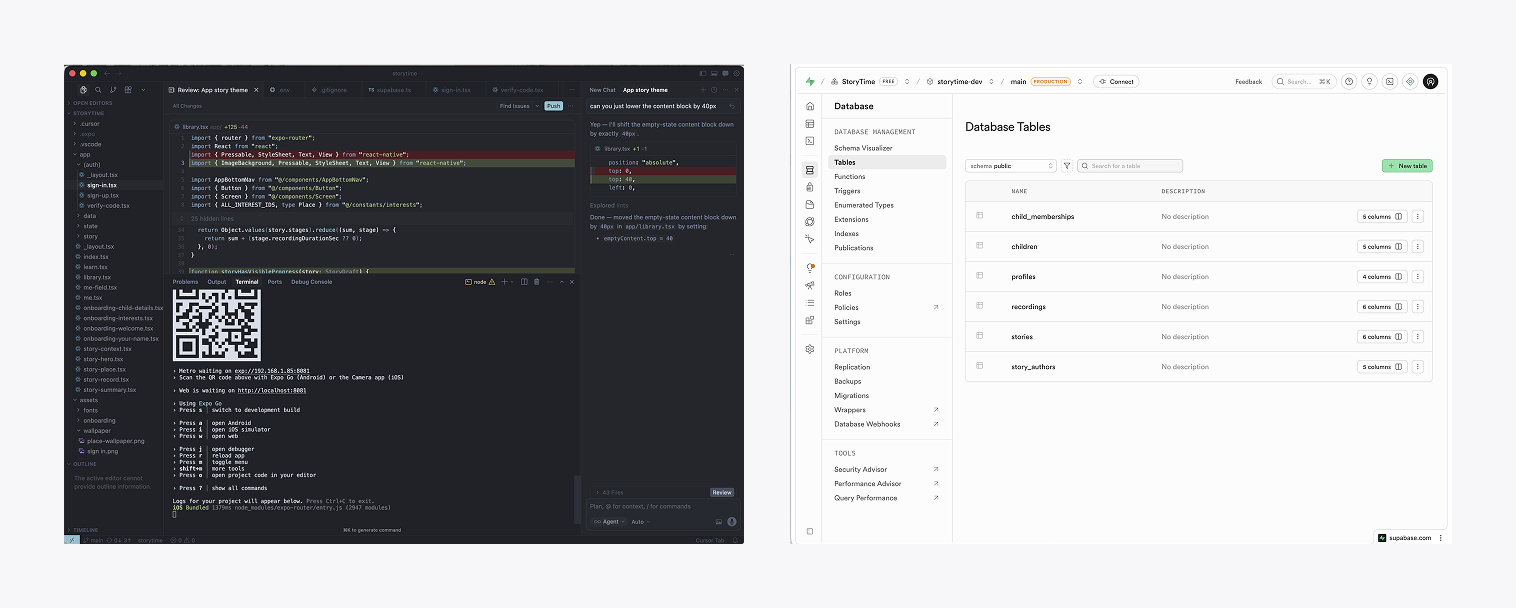Open chat history clock icon in Cursor
The image size is (1516, 608).
coord(714,90)
